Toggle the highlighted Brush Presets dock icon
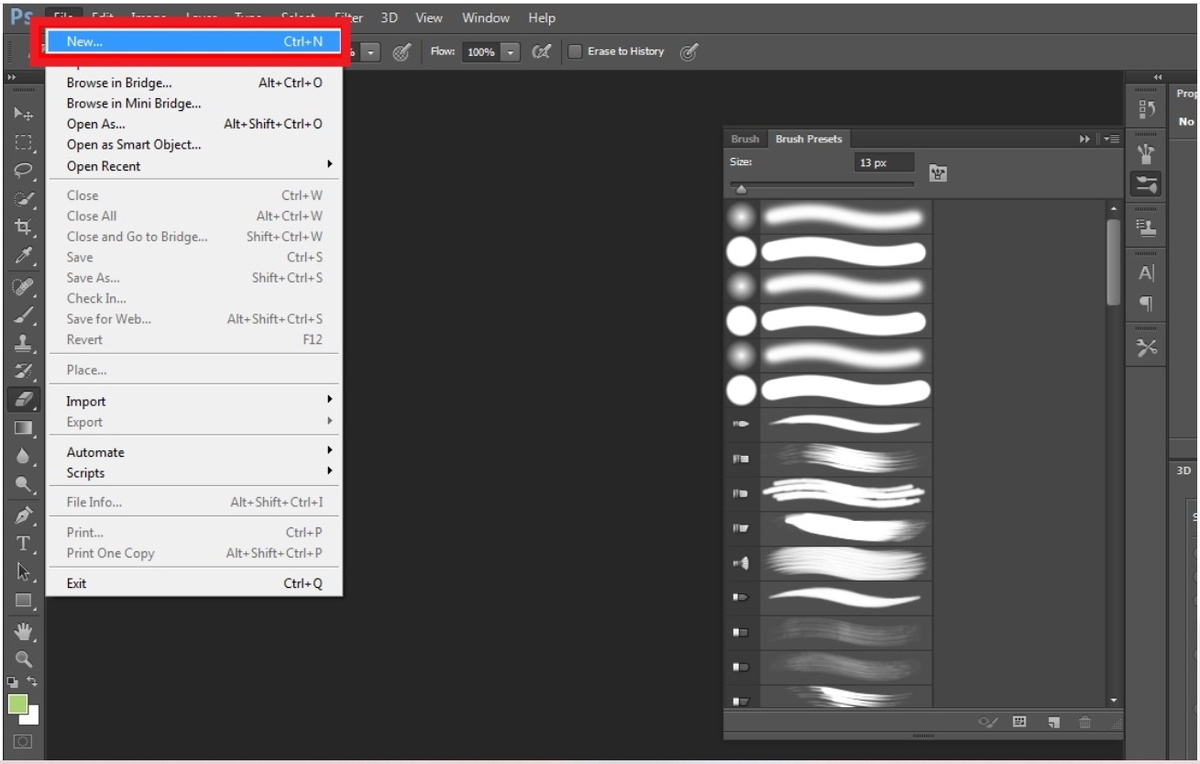This screenshot has height=764, width=1200. tap(1146, 185)
